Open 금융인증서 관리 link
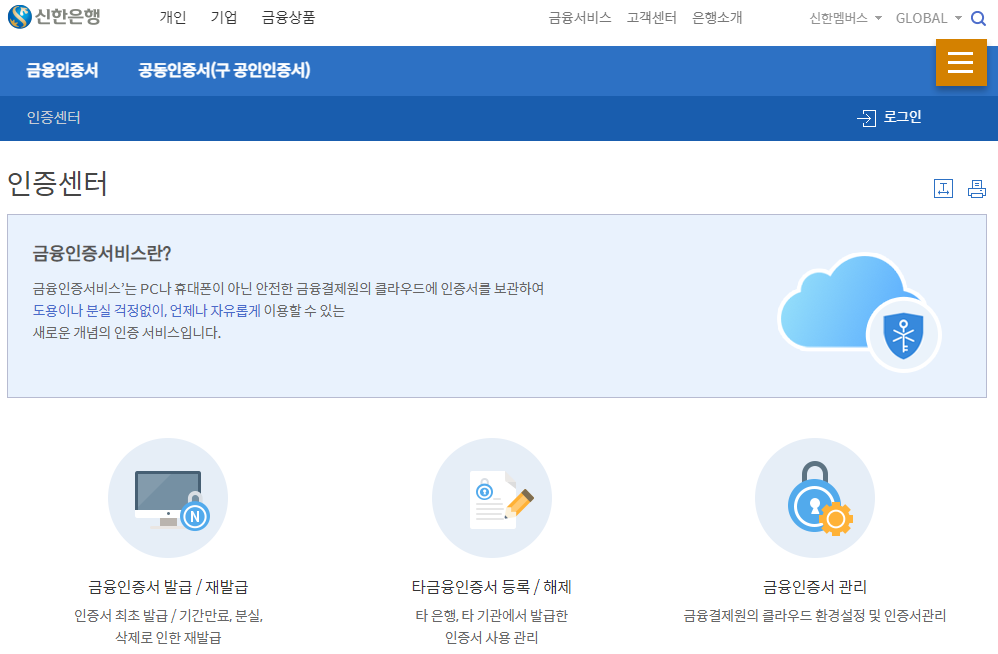Image resolution: width=998 pixels, height=654 pixels. click(815, 587)
